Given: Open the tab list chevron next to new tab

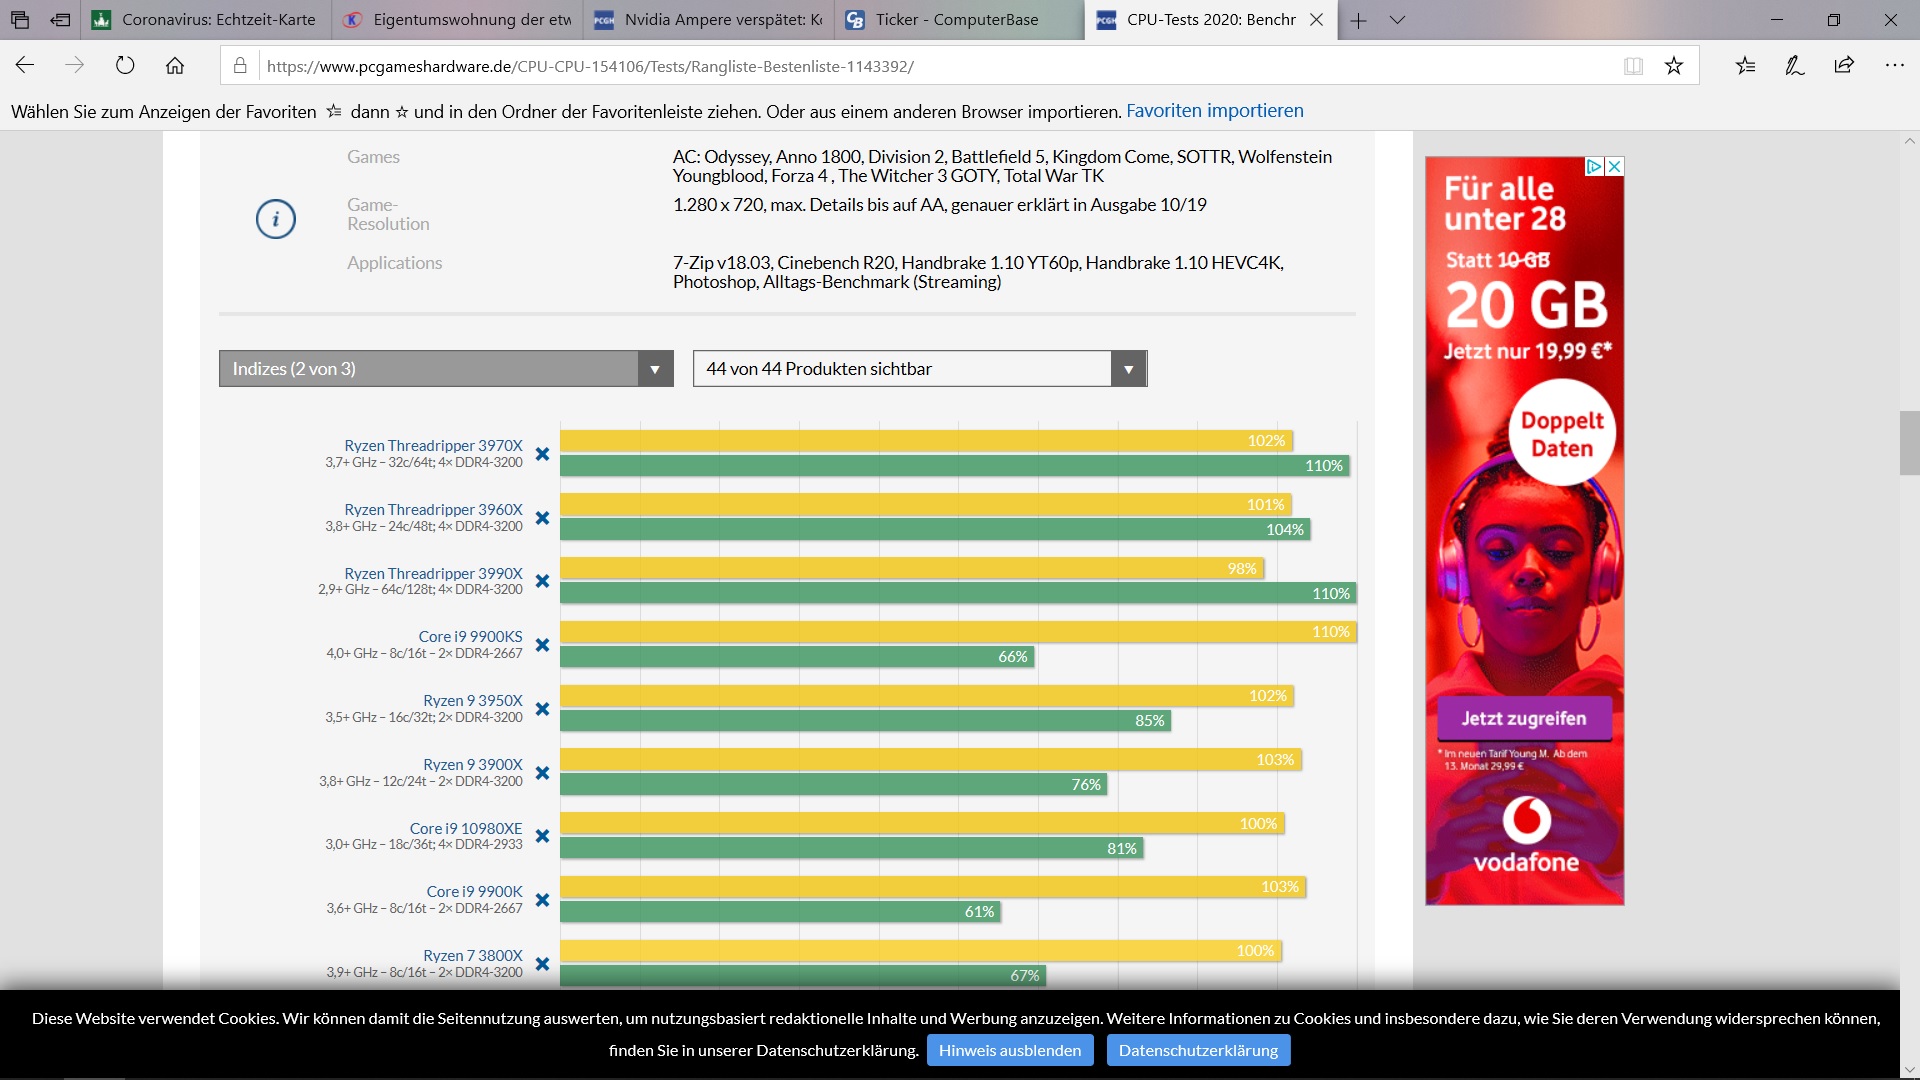Looking at the screenshot, I should (x=1397, y=20).
